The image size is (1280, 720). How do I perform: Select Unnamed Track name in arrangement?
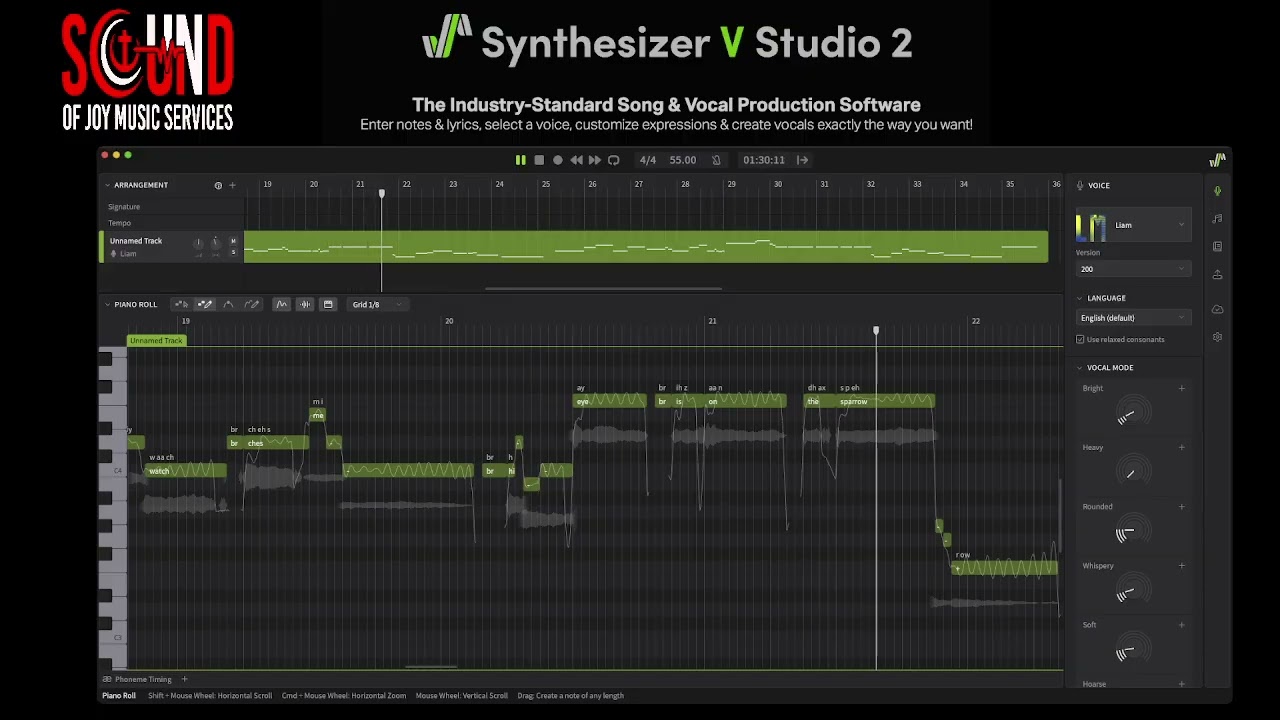136,241
